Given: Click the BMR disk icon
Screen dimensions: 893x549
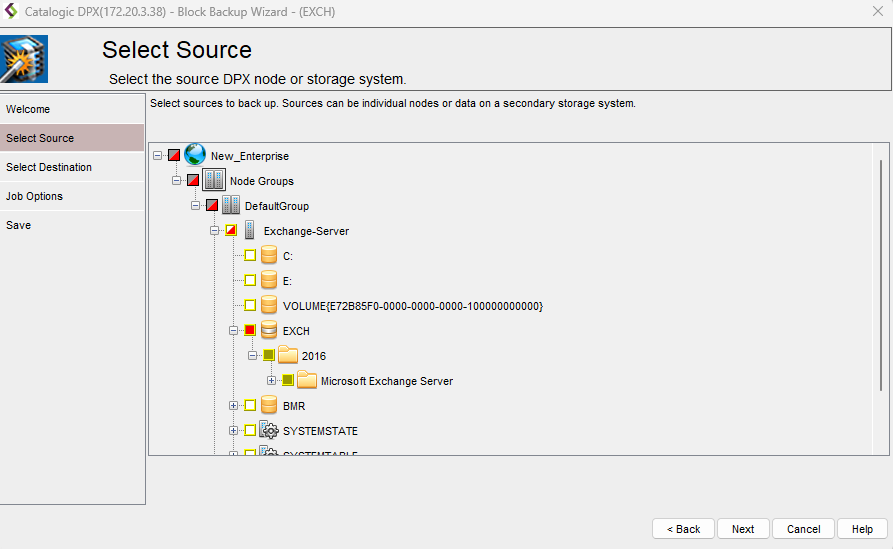Looking at the screenshot, I should 269,406.
